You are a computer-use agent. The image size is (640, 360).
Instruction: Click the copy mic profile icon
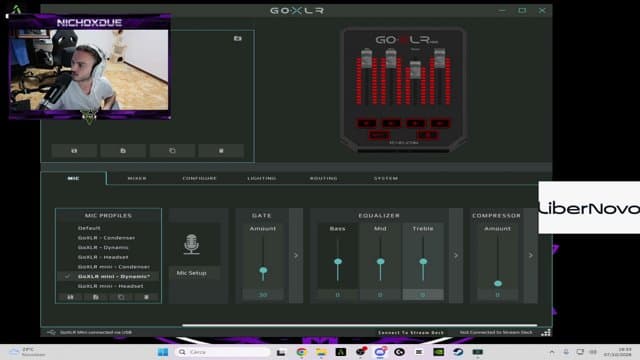121,297
